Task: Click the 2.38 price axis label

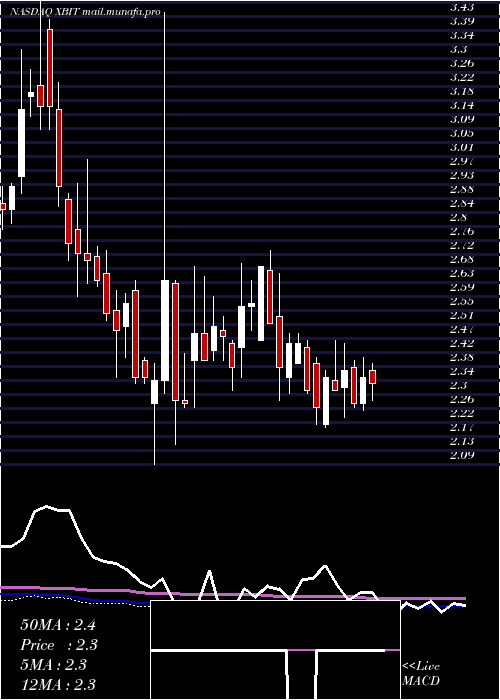Action: [x=462, y=358]
